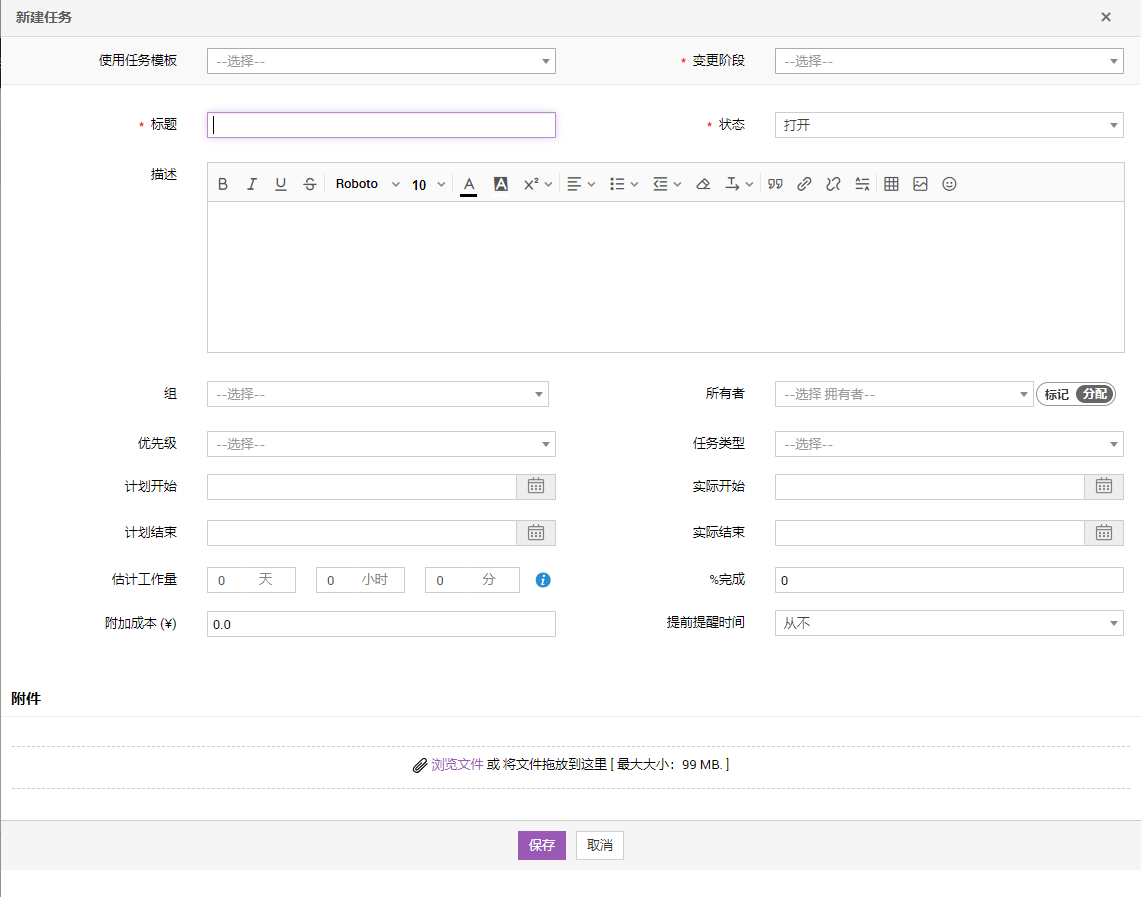
Task: Switch owner toggle to 分配
Action: pos(1095,394)
